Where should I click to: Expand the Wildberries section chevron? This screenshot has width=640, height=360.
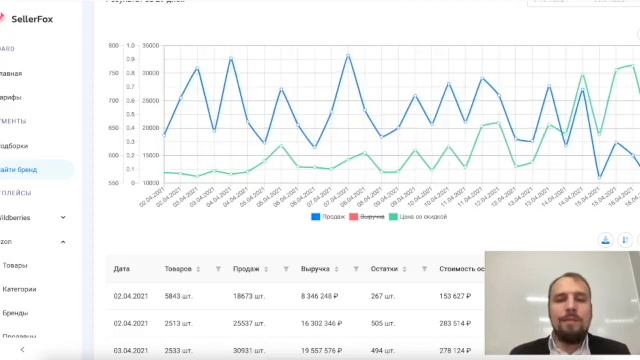pyautogui.click(x=63, y=218)
